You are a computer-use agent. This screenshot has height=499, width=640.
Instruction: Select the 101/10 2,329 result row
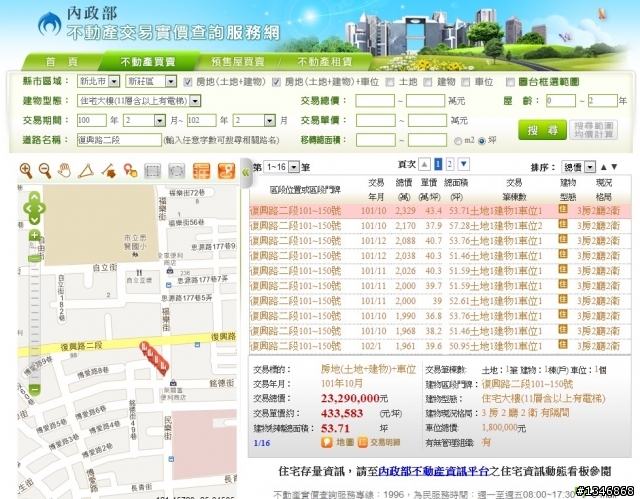[x=440, y=211]
